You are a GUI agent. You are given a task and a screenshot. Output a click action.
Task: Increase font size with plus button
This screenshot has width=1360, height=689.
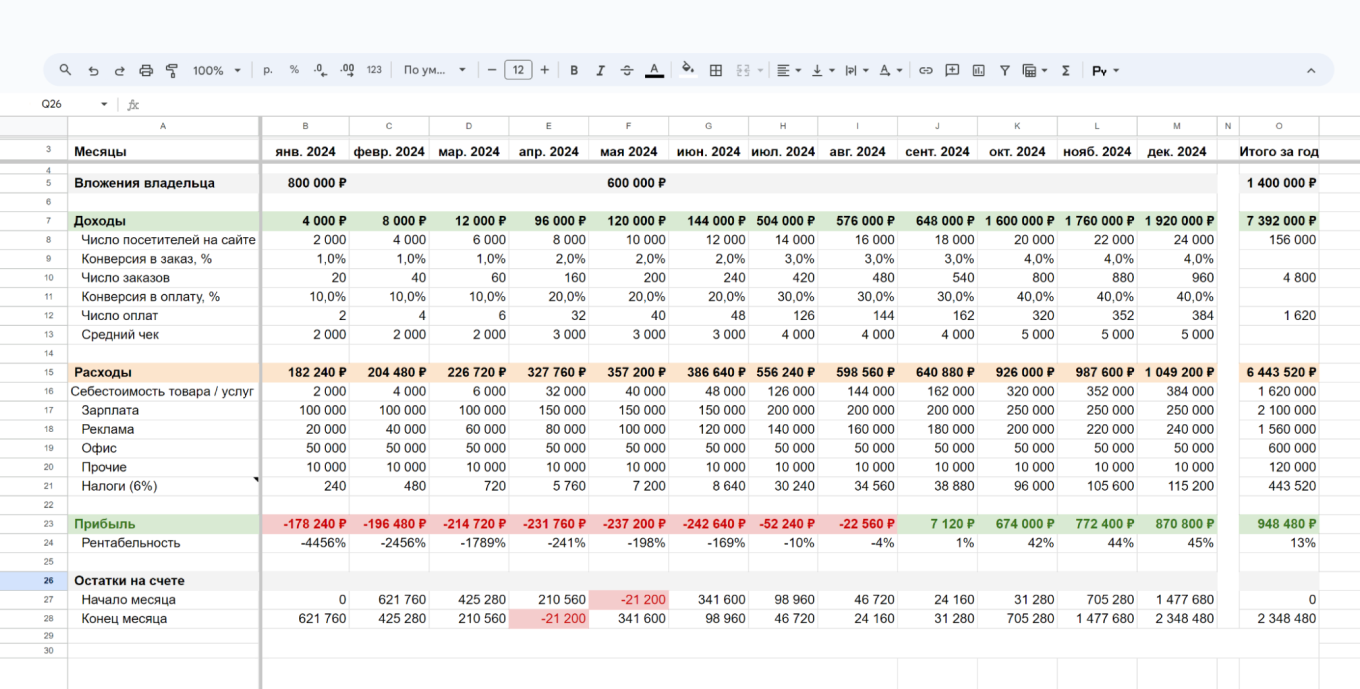click(544, 70)
